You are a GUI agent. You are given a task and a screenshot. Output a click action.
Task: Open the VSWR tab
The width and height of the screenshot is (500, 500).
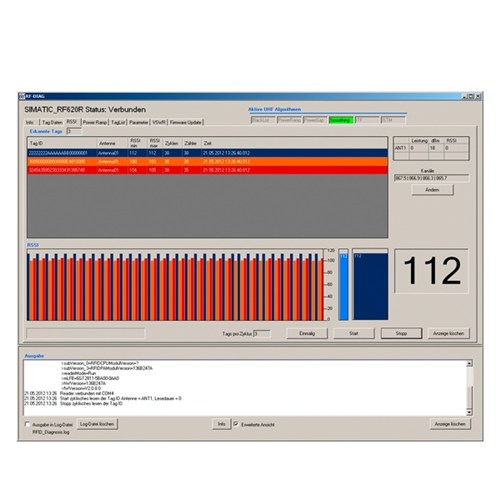pos(159,122)
